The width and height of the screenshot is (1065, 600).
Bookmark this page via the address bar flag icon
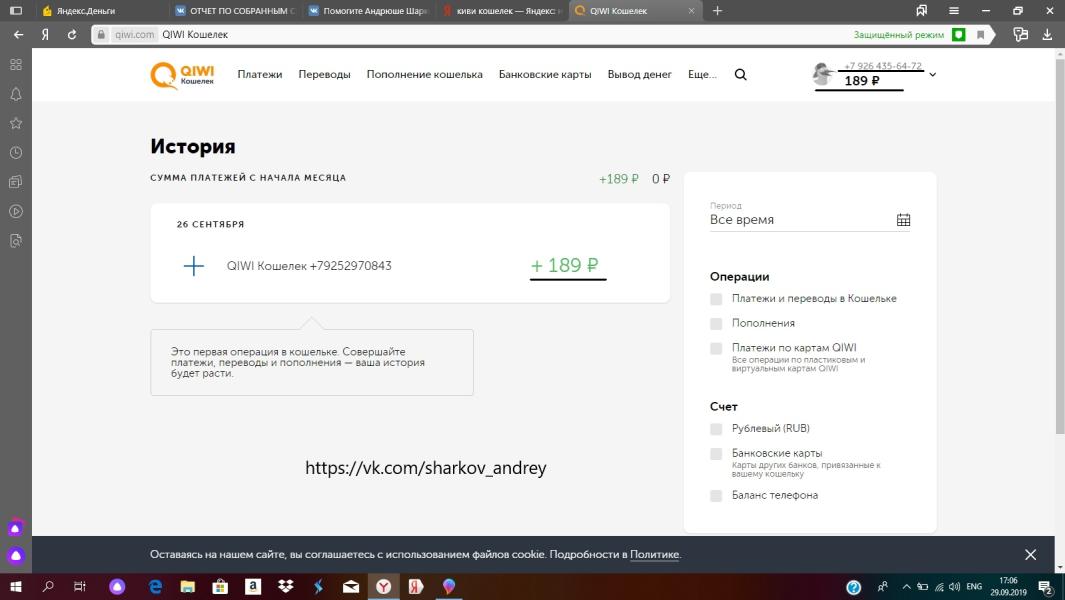(x=980, y=35)
